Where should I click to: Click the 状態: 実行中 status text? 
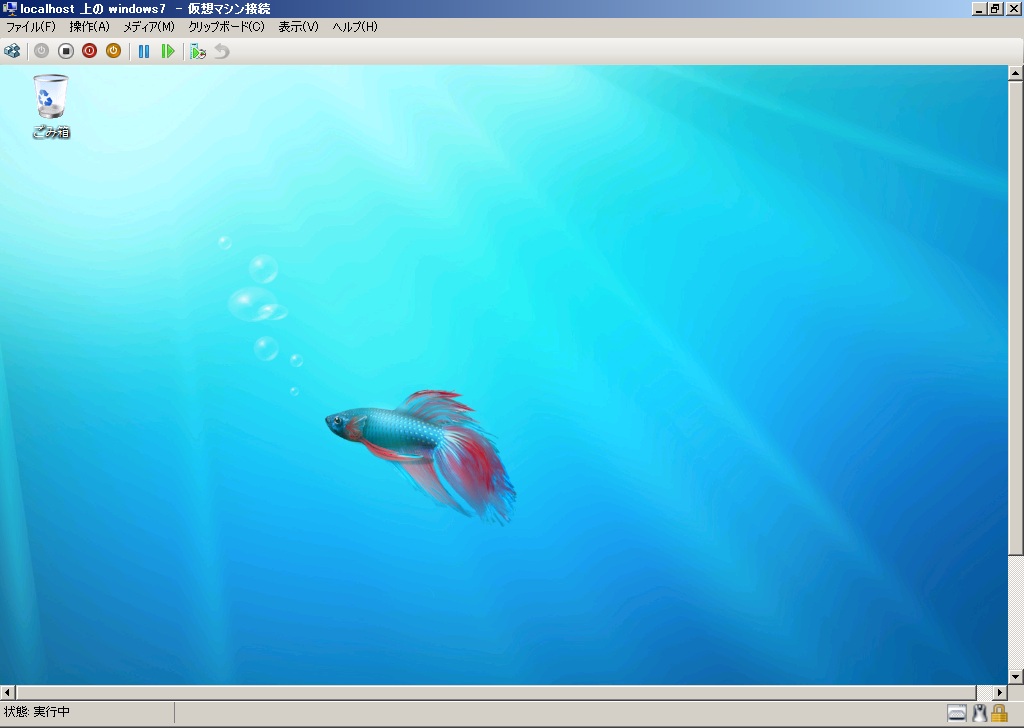[37, 712]
